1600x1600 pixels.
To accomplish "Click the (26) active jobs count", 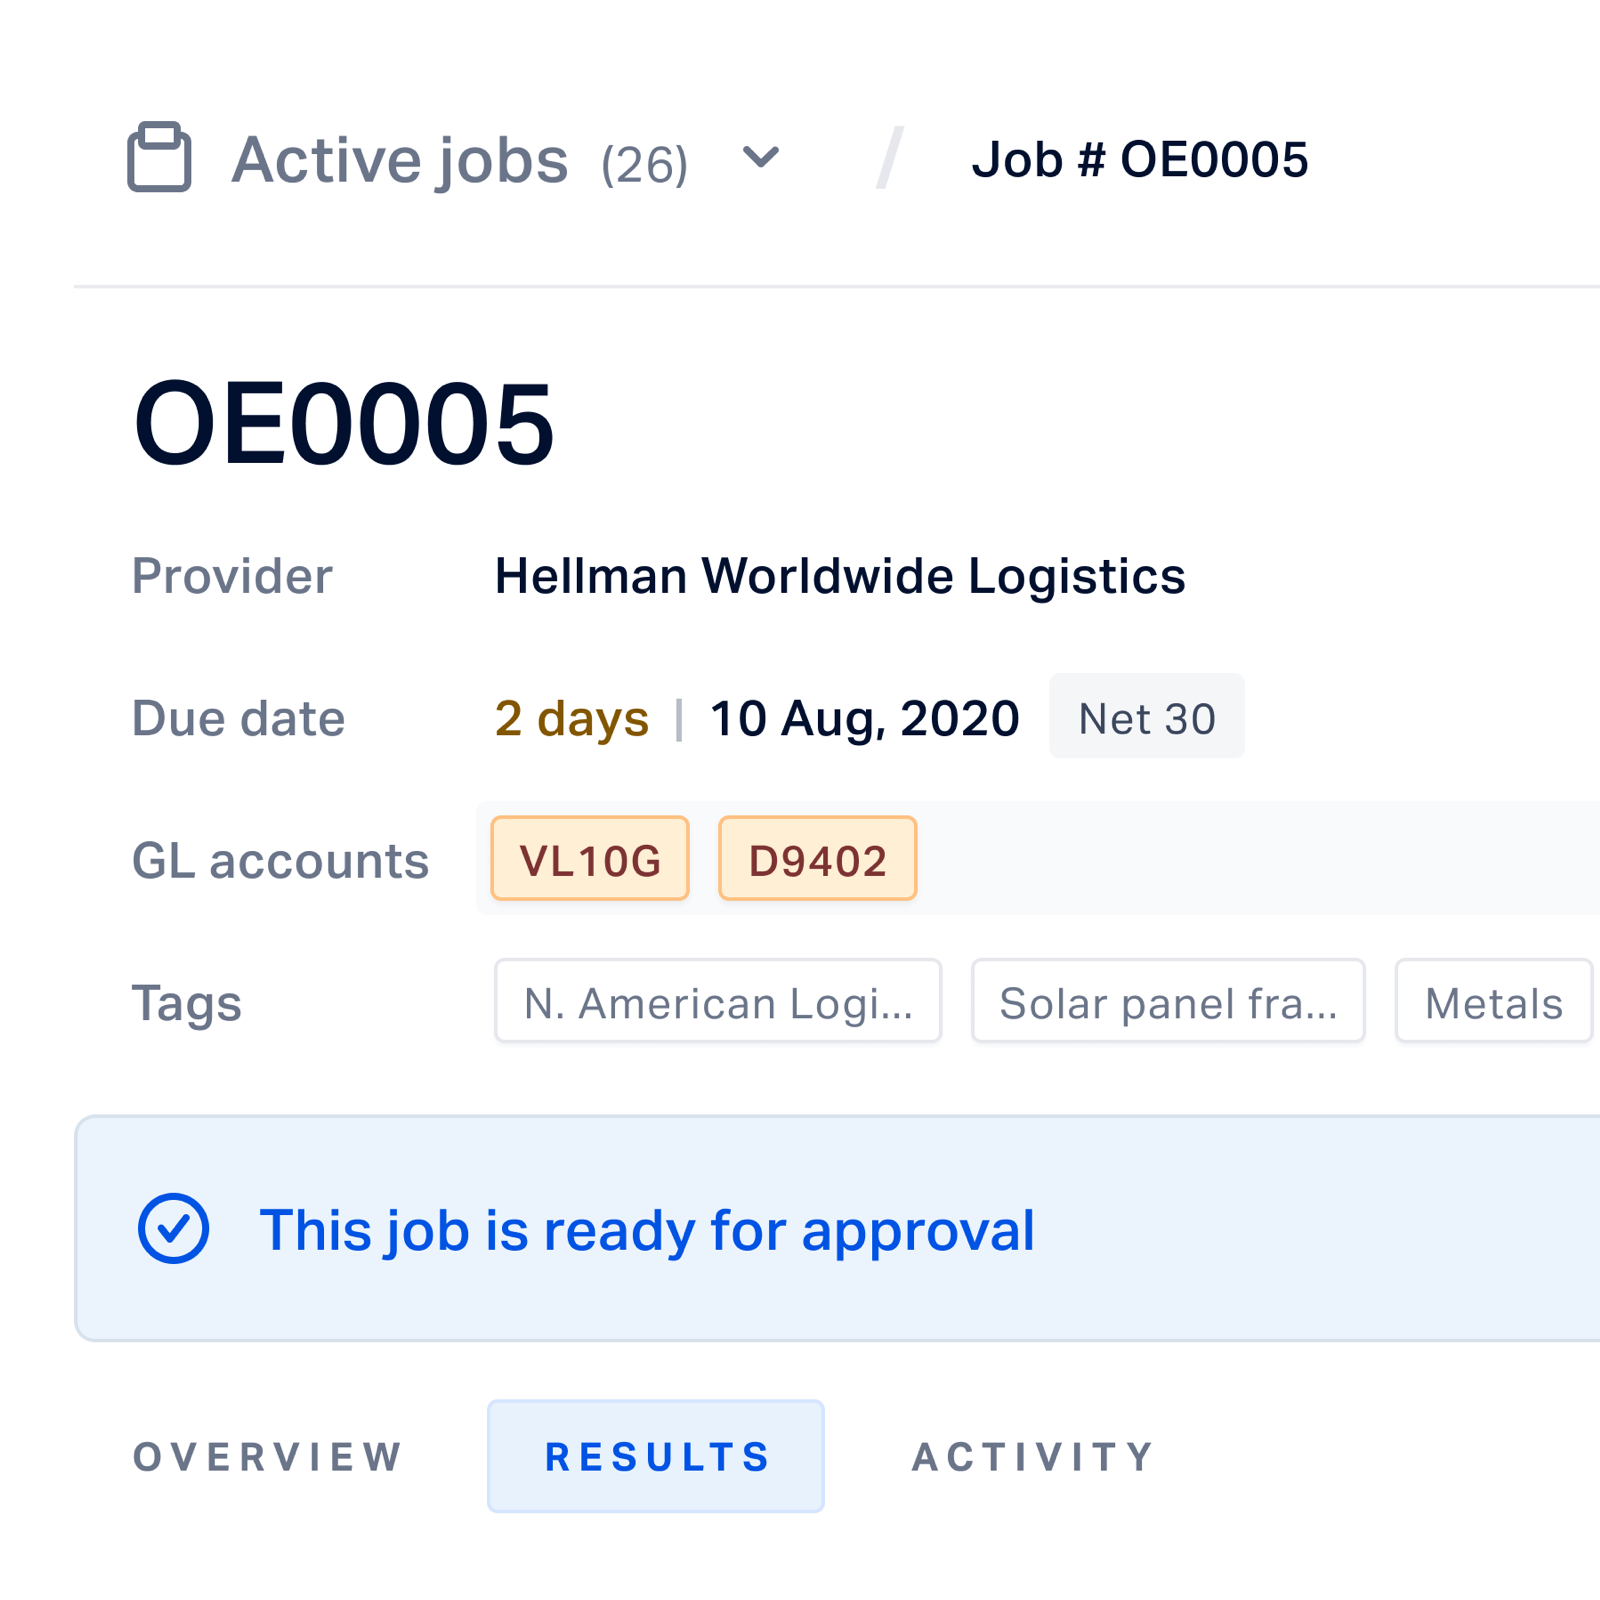I will pyautogui.click(x=645, y=164).
